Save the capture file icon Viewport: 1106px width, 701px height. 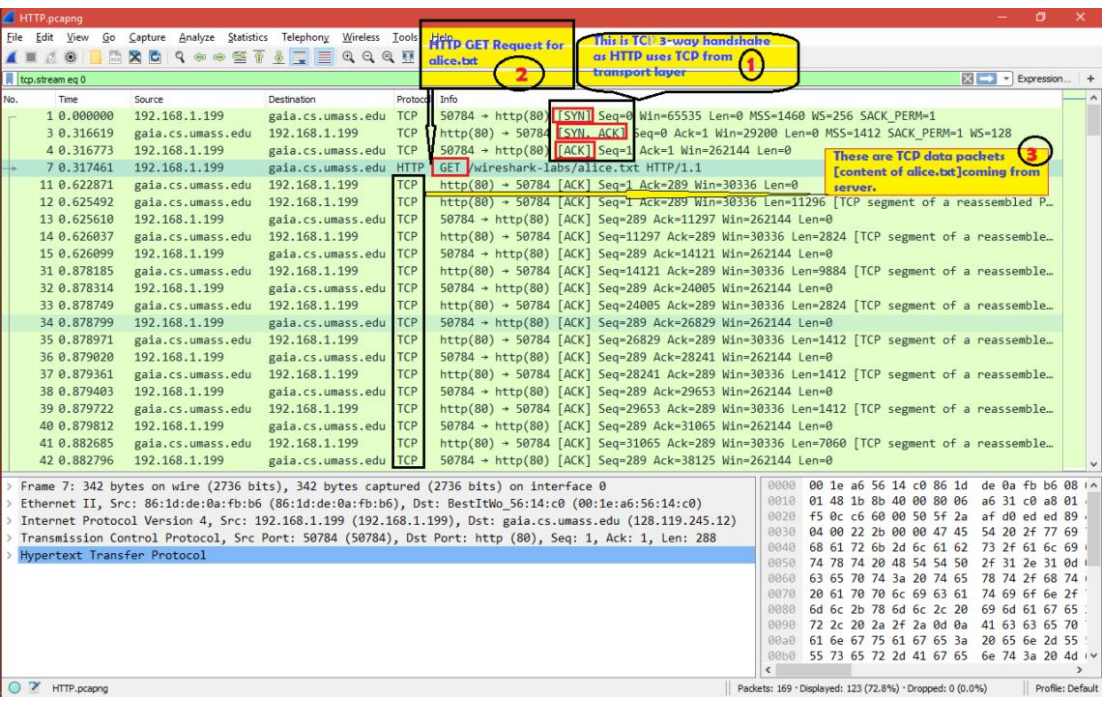click(115, 57)
